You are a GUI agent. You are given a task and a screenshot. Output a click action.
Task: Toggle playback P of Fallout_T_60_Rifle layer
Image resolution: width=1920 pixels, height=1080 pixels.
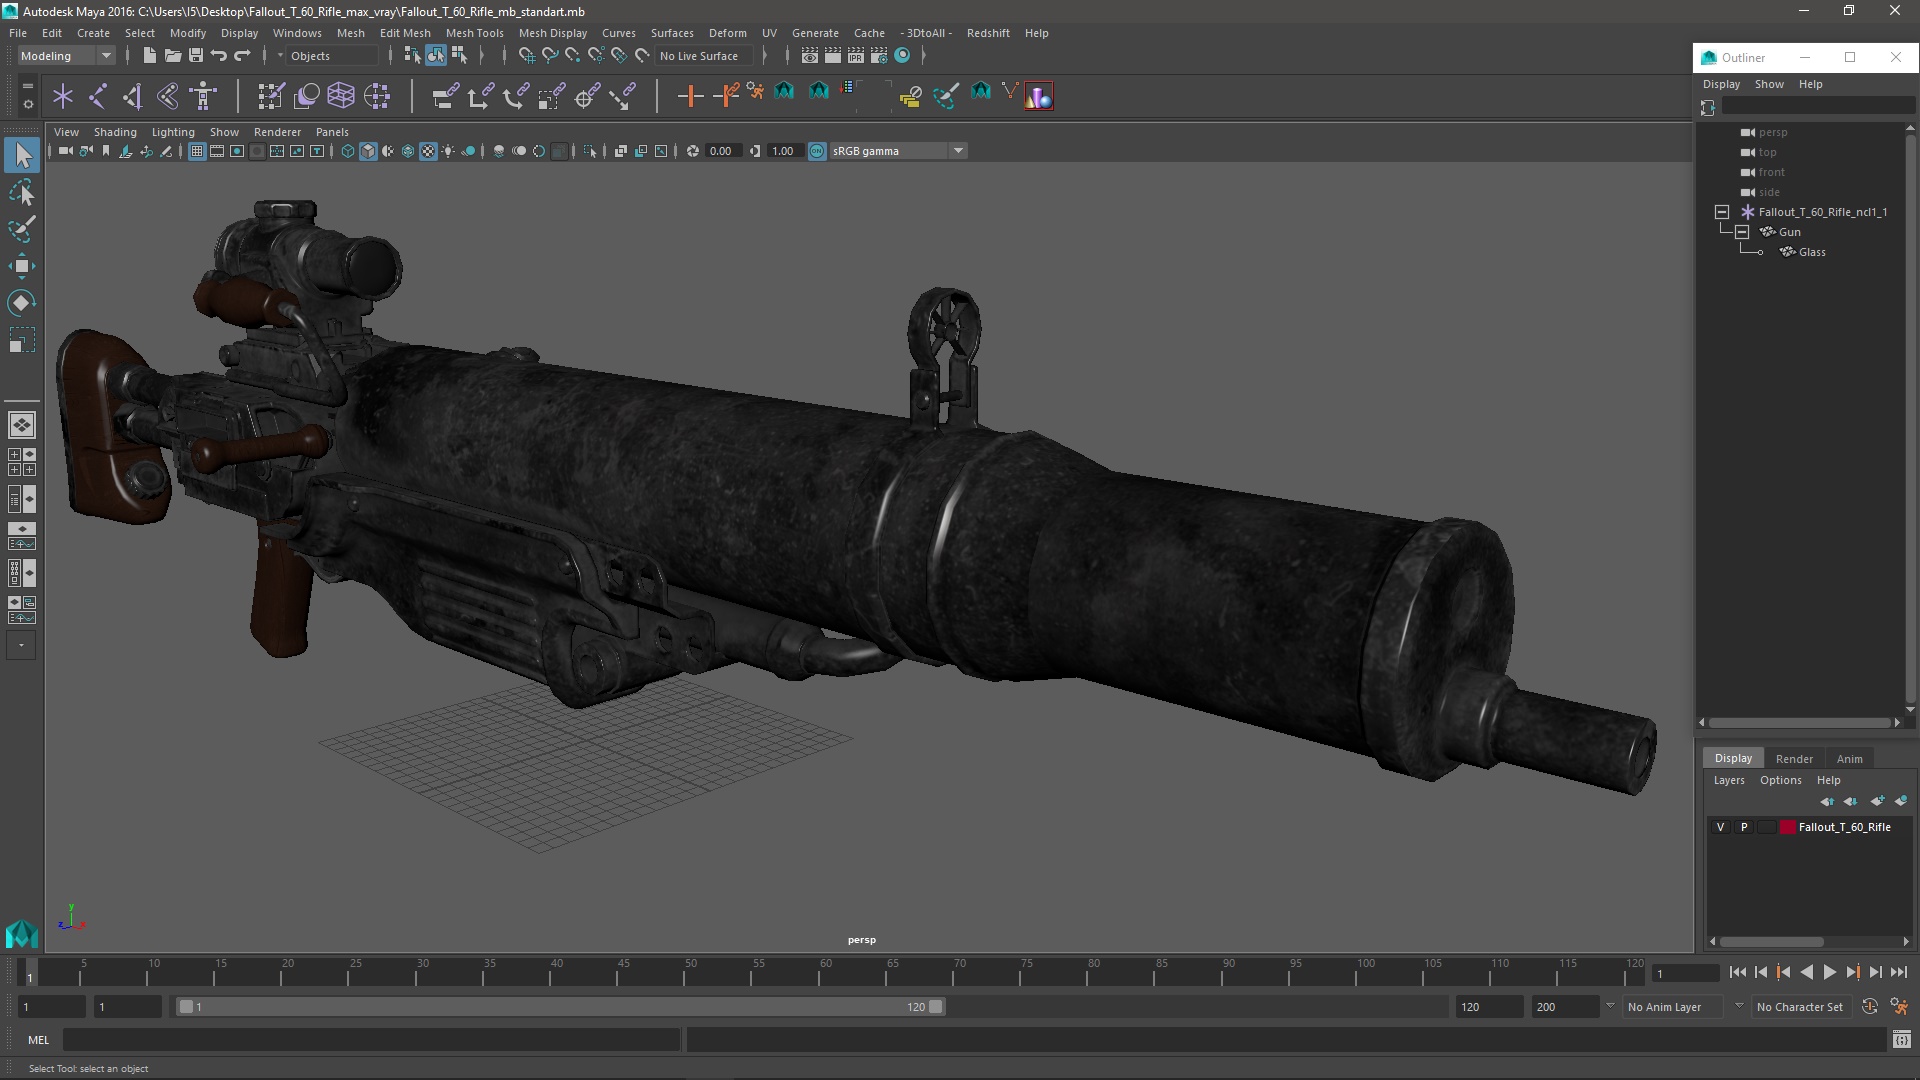[1744, 827]
